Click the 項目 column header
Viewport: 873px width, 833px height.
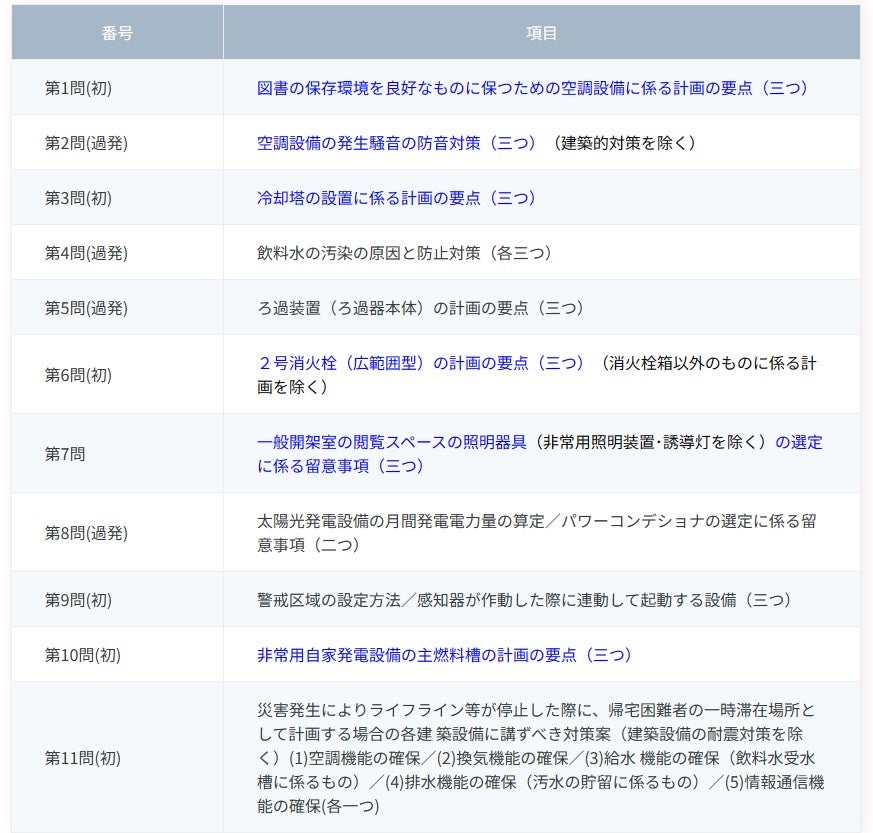point(542,33)
